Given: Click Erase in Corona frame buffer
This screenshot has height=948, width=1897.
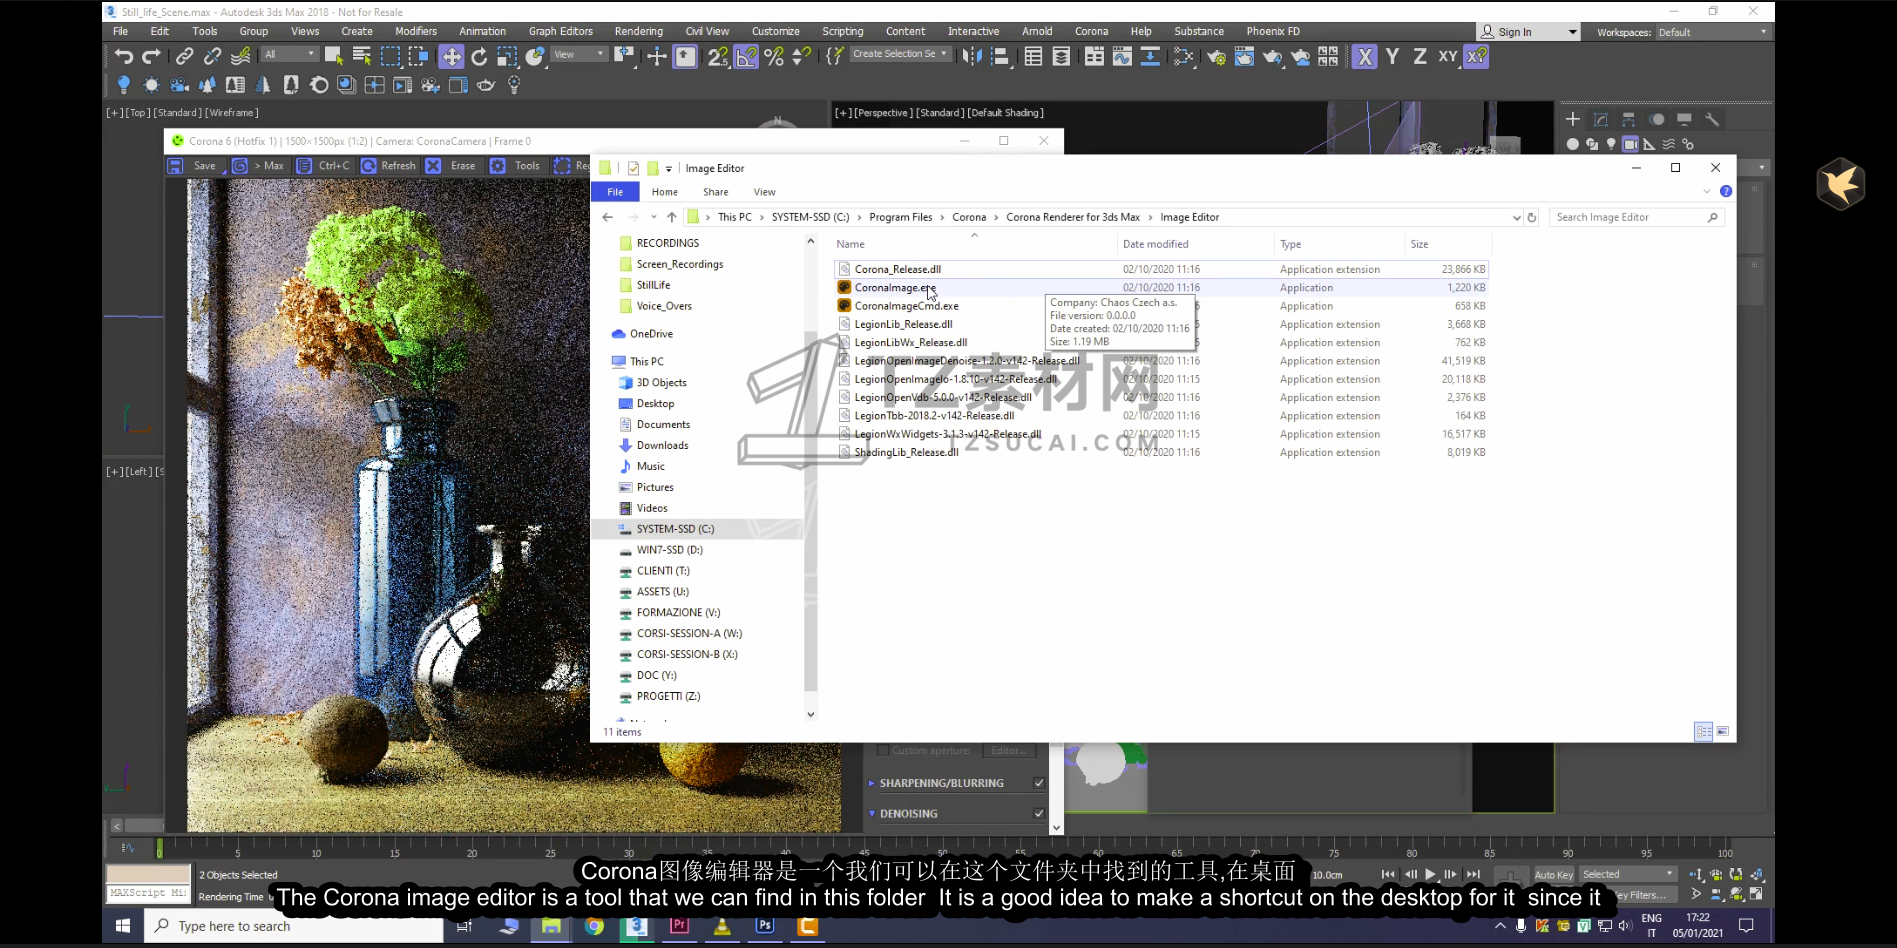Looking at the screenshot, I should click(452, 166).
